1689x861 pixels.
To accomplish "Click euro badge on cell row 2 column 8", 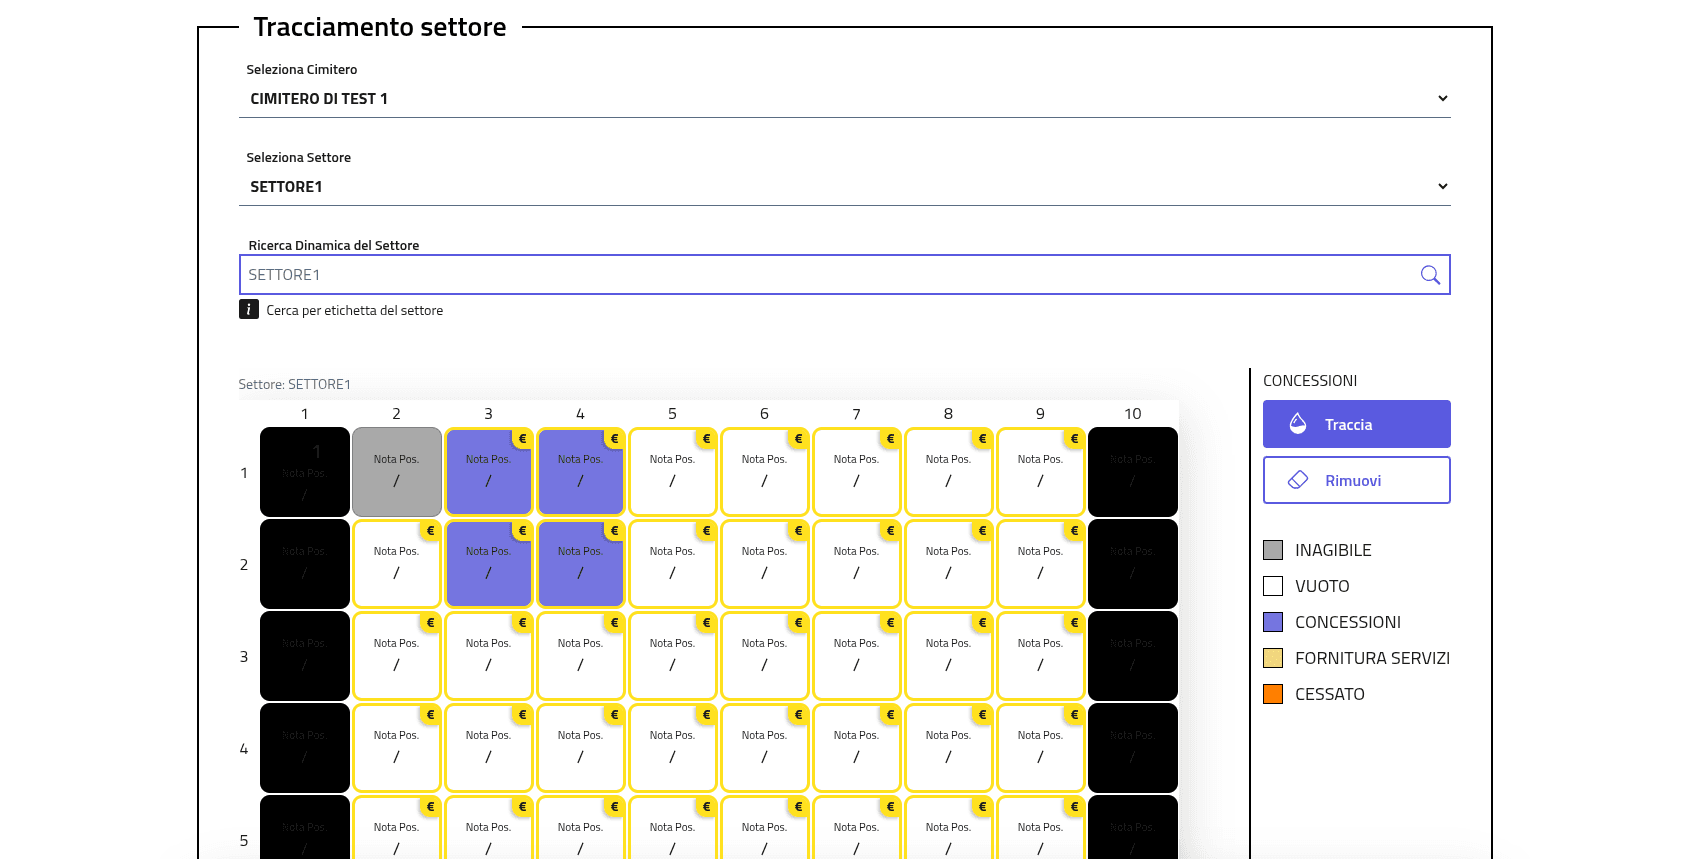I will coord(982,530).
